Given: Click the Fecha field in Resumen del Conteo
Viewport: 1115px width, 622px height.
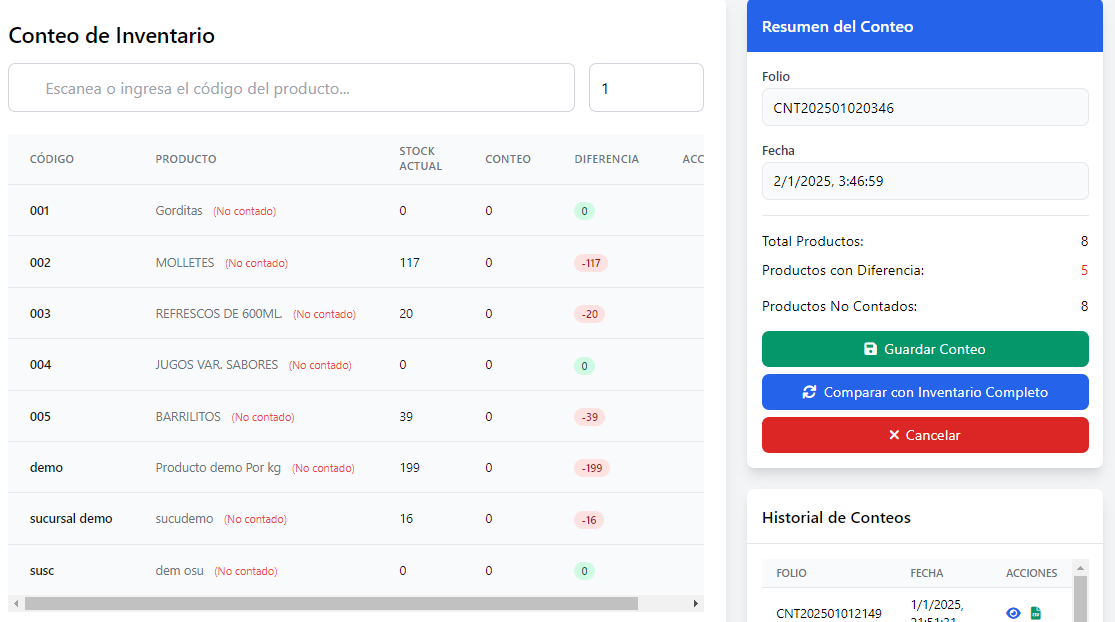Looking at the screenshot, I should click(924, 181).
